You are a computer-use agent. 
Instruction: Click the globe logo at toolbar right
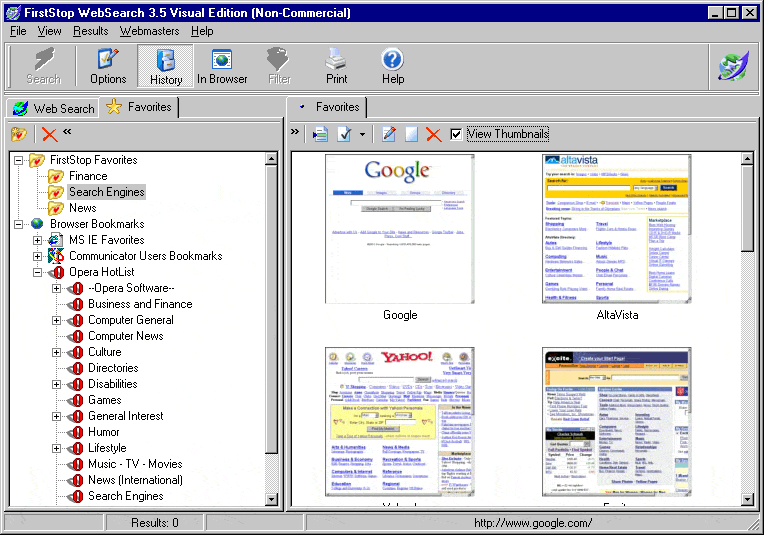pyautogui.click(x=733, y=66)
